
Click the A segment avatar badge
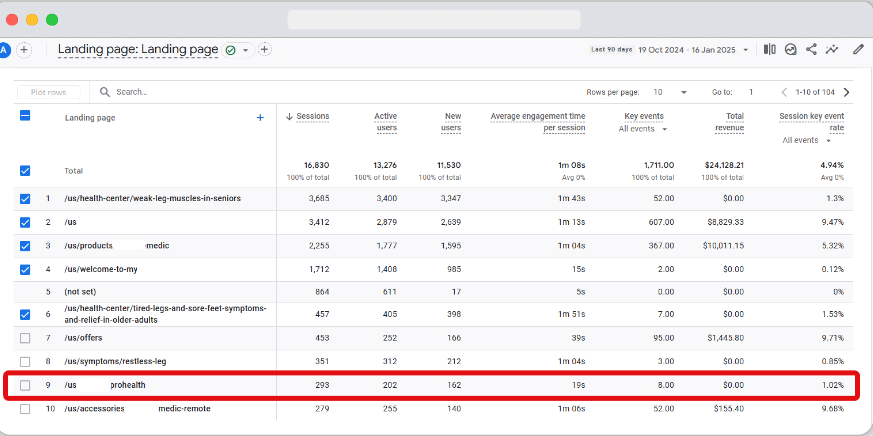[x=4, y=50]
